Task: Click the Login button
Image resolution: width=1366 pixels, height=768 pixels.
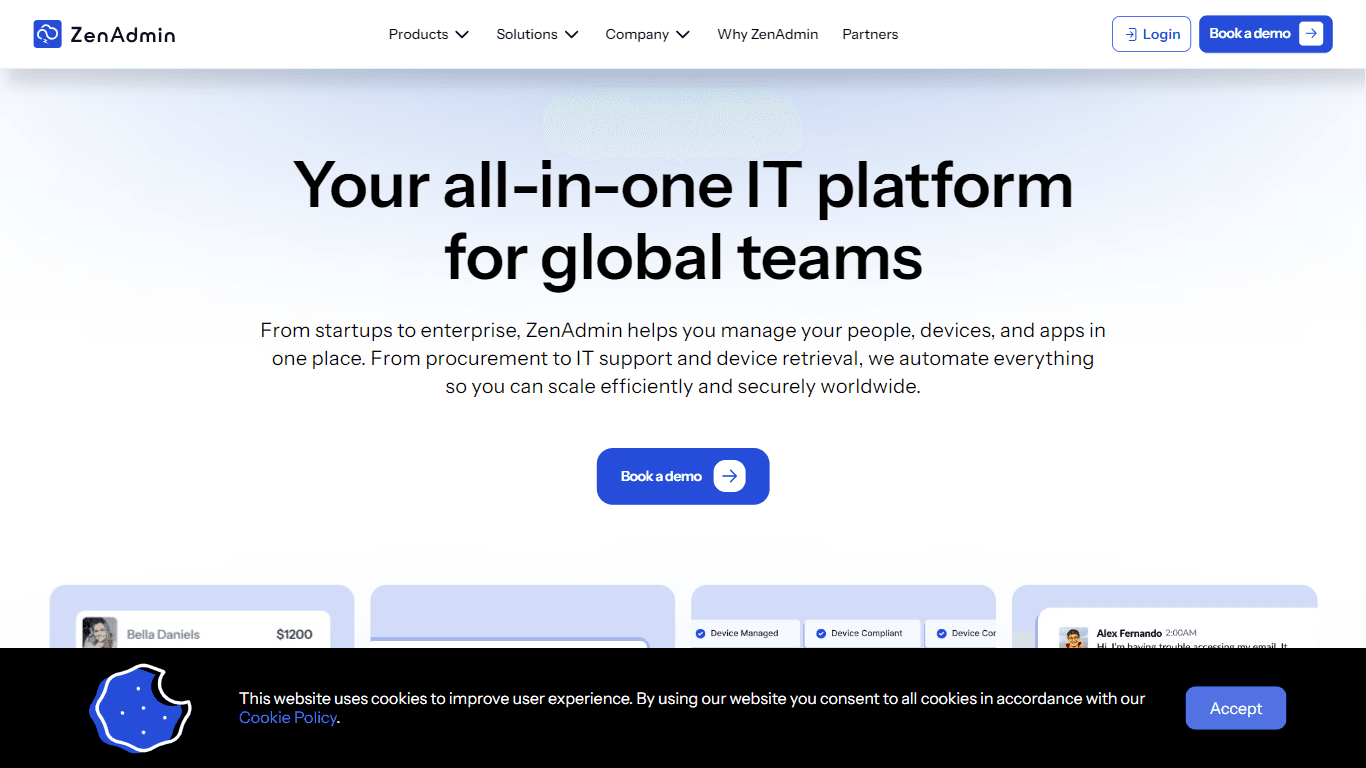Action: click(x=1151, y=34)
